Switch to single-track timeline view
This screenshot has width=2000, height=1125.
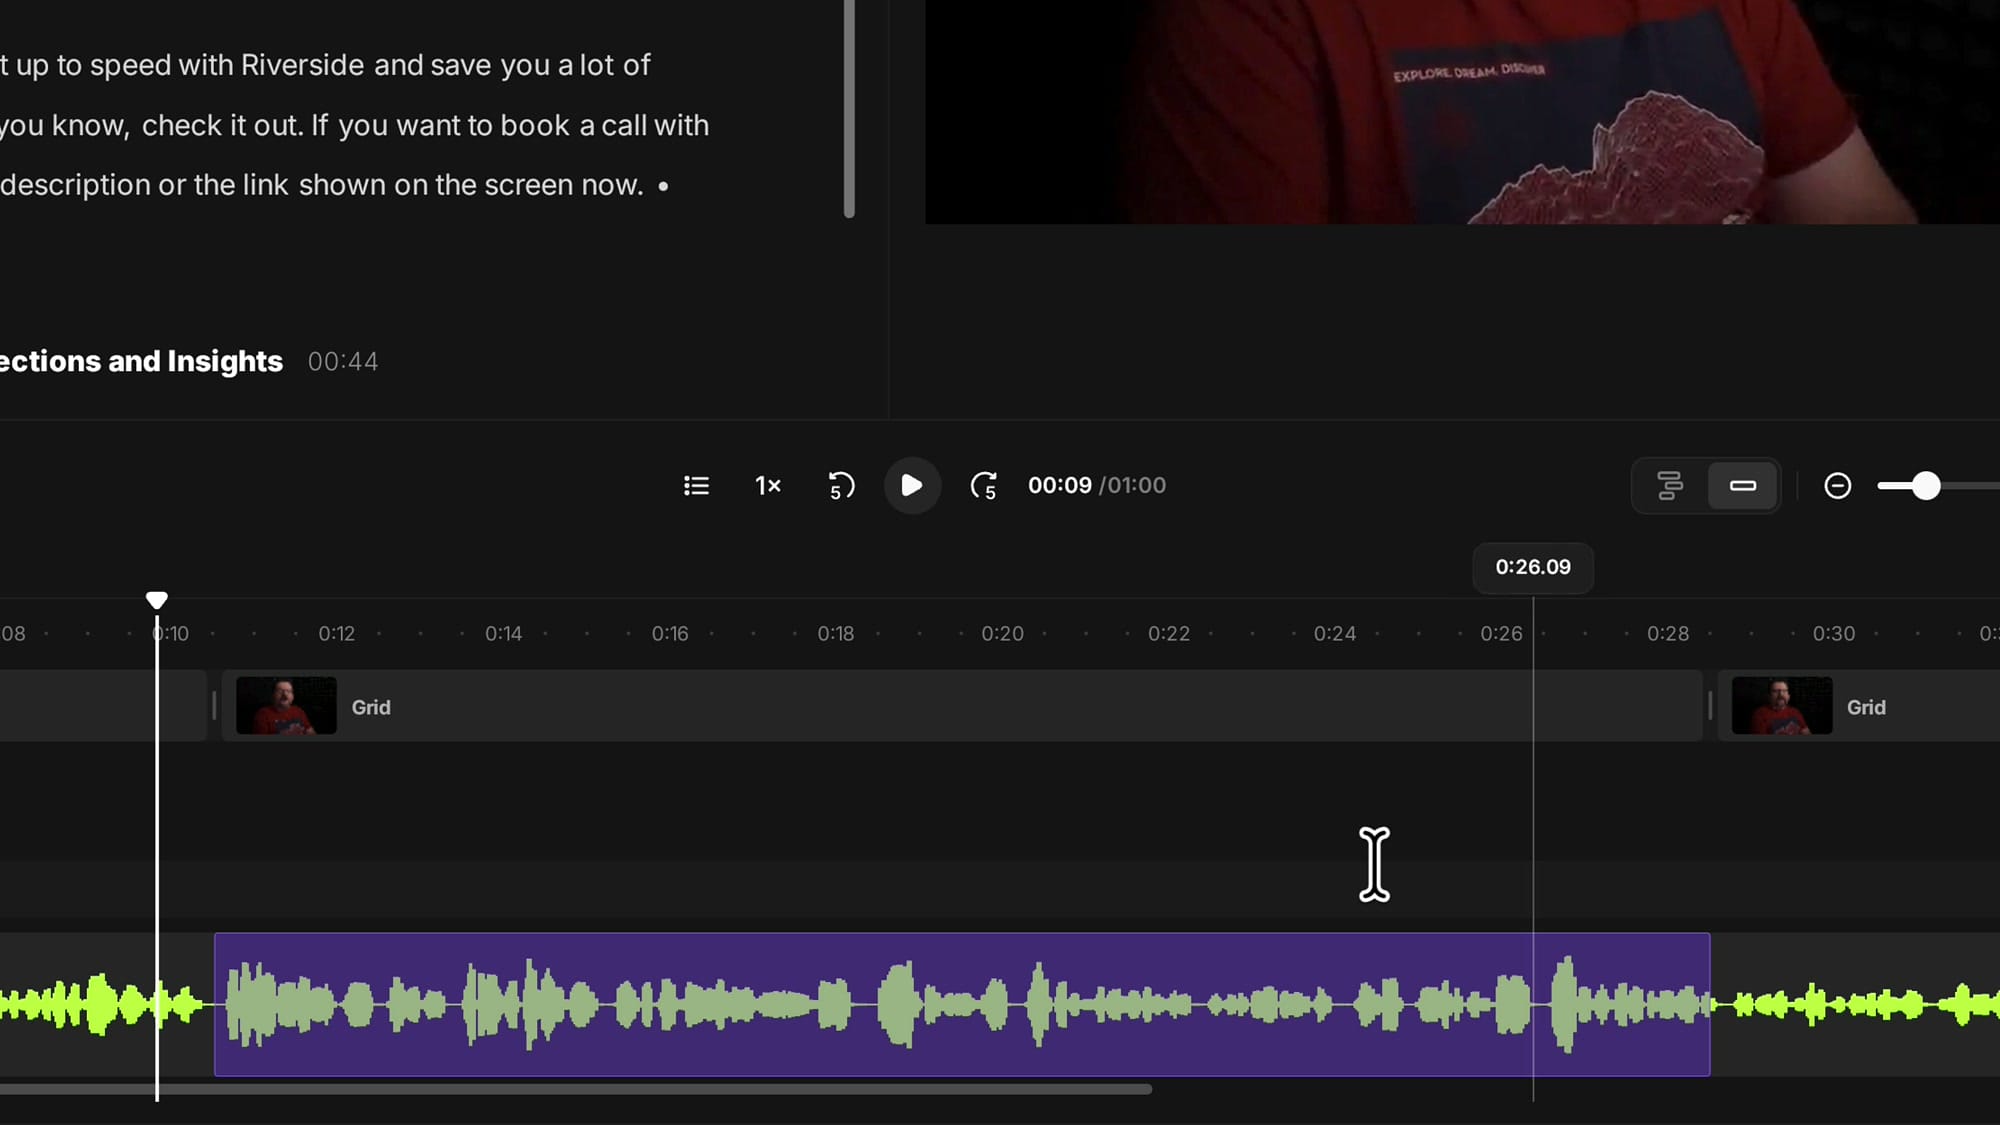(x=1743, y=486)
